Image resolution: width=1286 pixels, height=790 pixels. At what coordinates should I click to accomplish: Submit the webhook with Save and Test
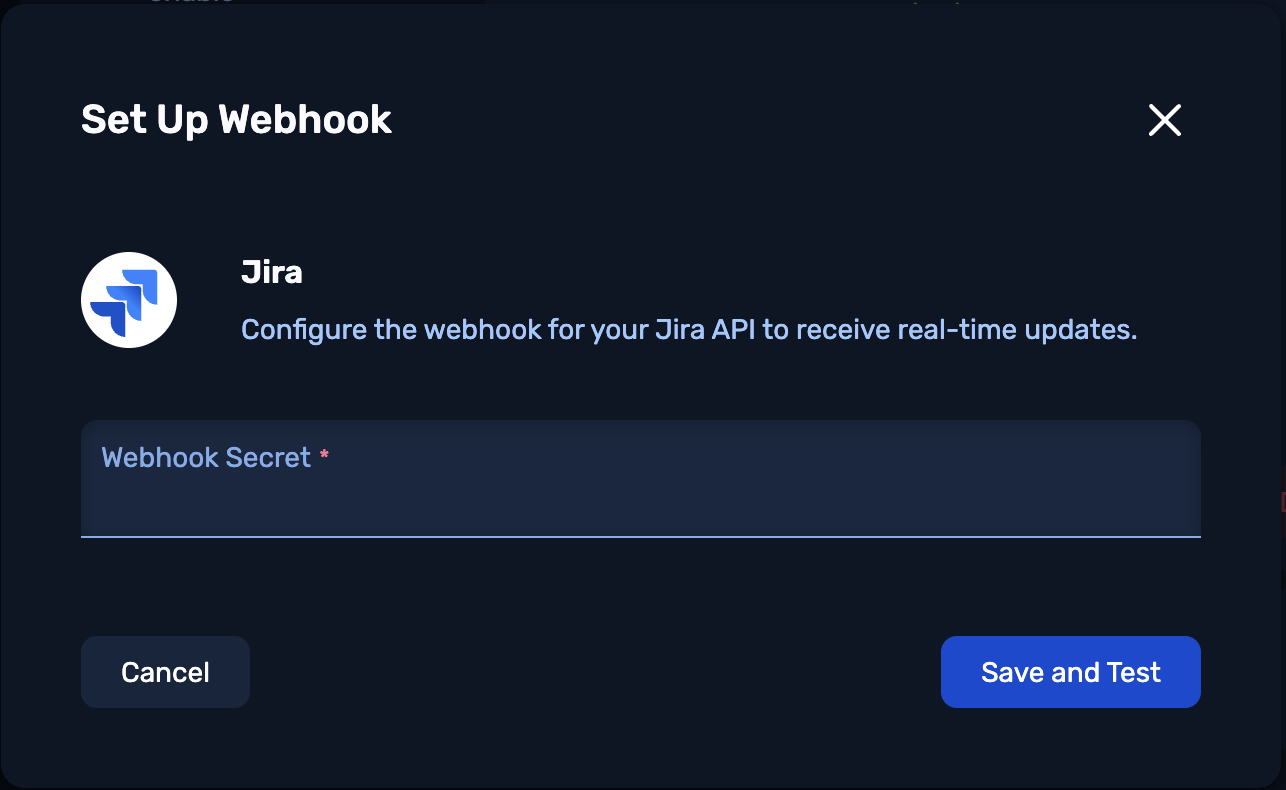tap(1070, 672)
